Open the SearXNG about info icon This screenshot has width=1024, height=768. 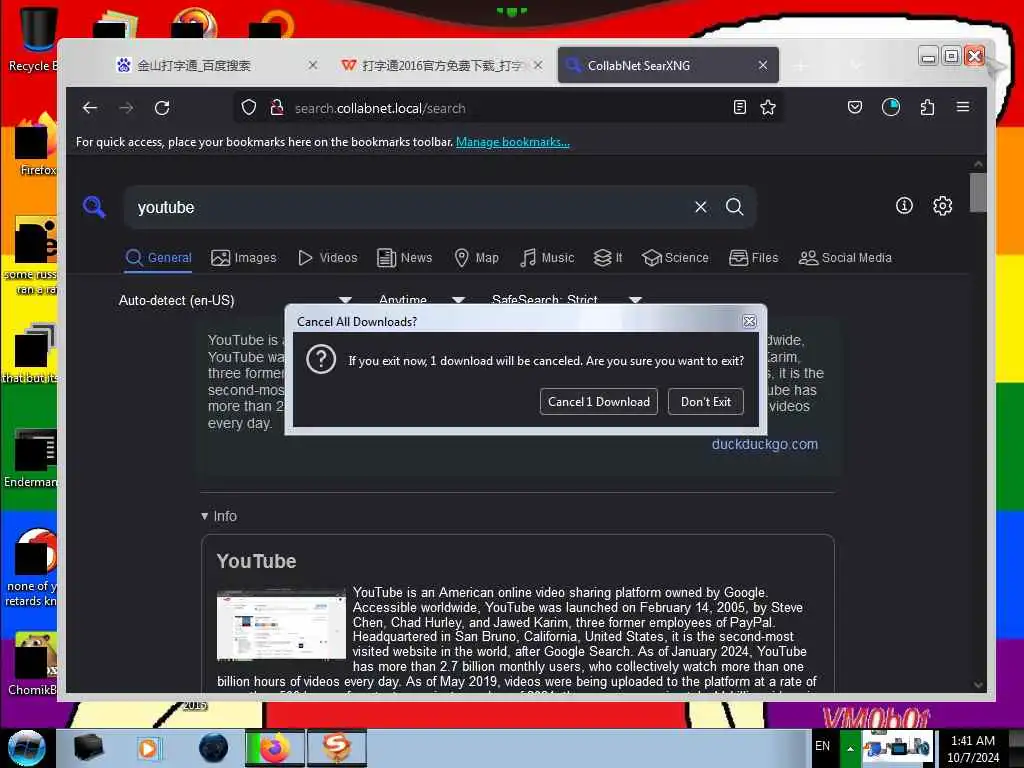point(904,206)
